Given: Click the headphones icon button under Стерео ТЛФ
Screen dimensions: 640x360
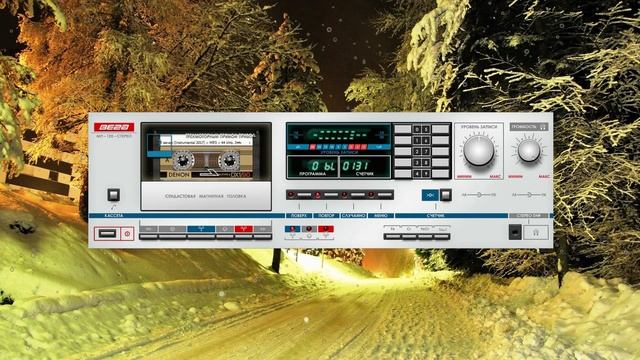Looking at the screenshot, I should (x=536, y=233).
